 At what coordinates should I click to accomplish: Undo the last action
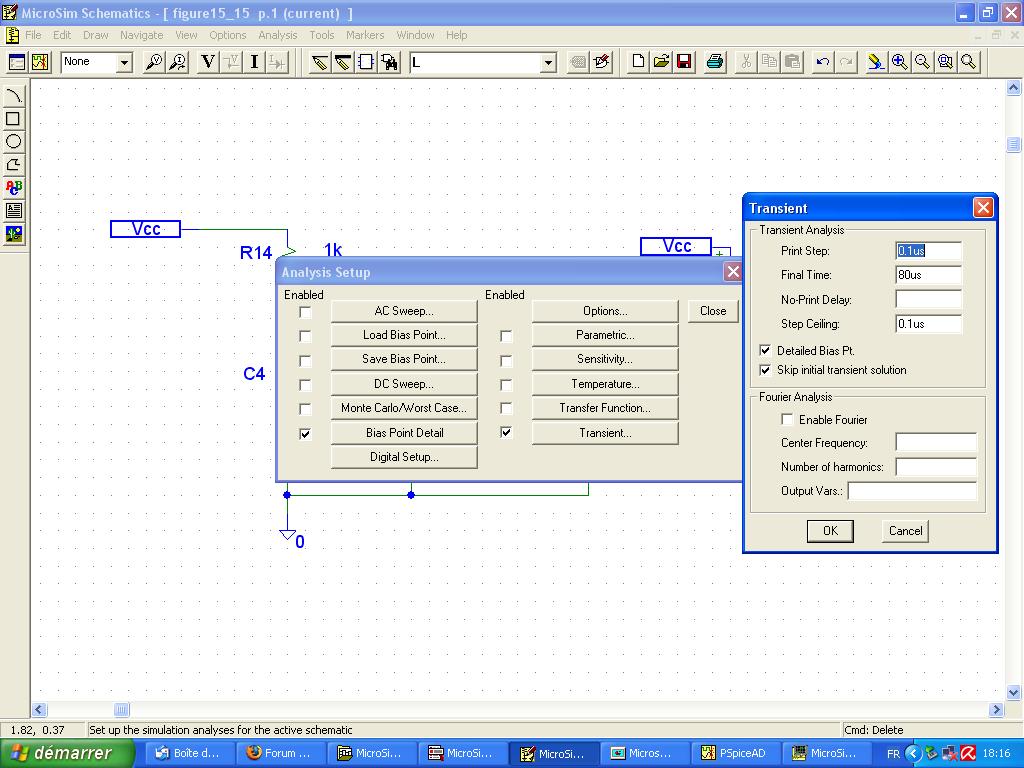823,62
